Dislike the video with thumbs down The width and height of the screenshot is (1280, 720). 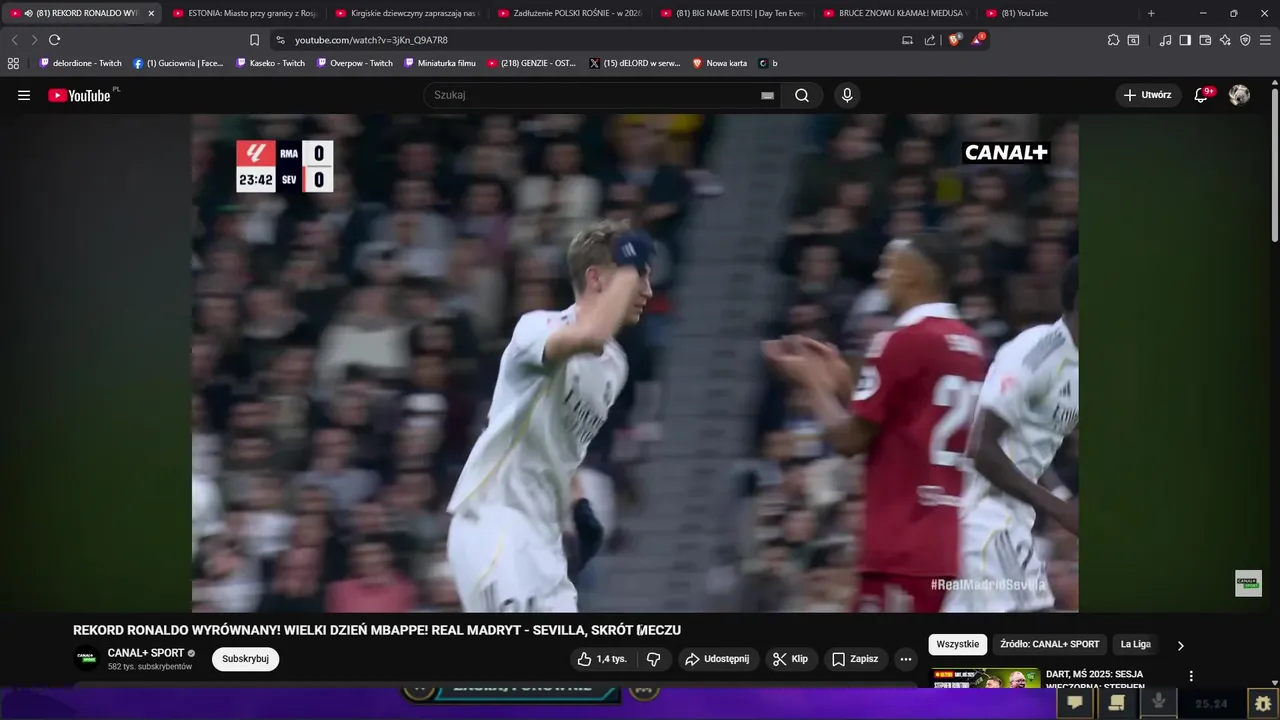(654, 659)
